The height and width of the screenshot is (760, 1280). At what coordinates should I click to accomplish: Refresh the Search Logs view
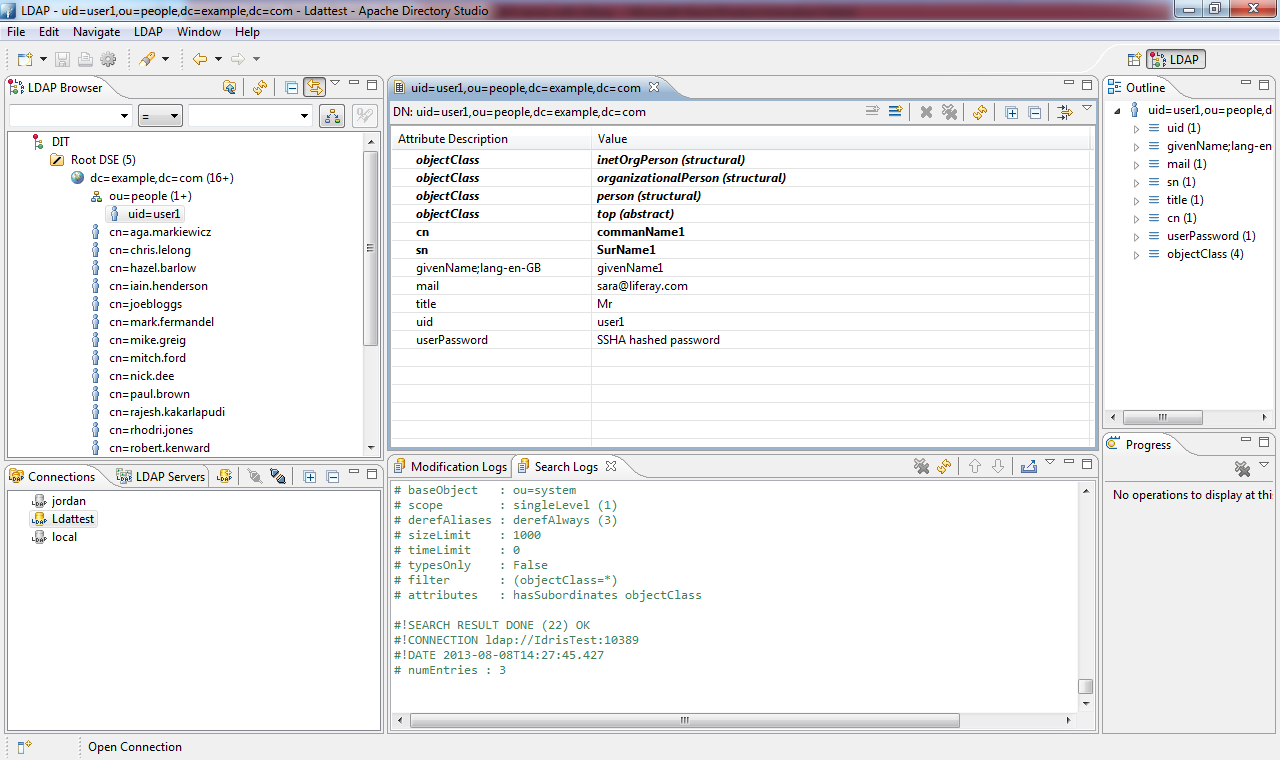[x=944, y=466]
